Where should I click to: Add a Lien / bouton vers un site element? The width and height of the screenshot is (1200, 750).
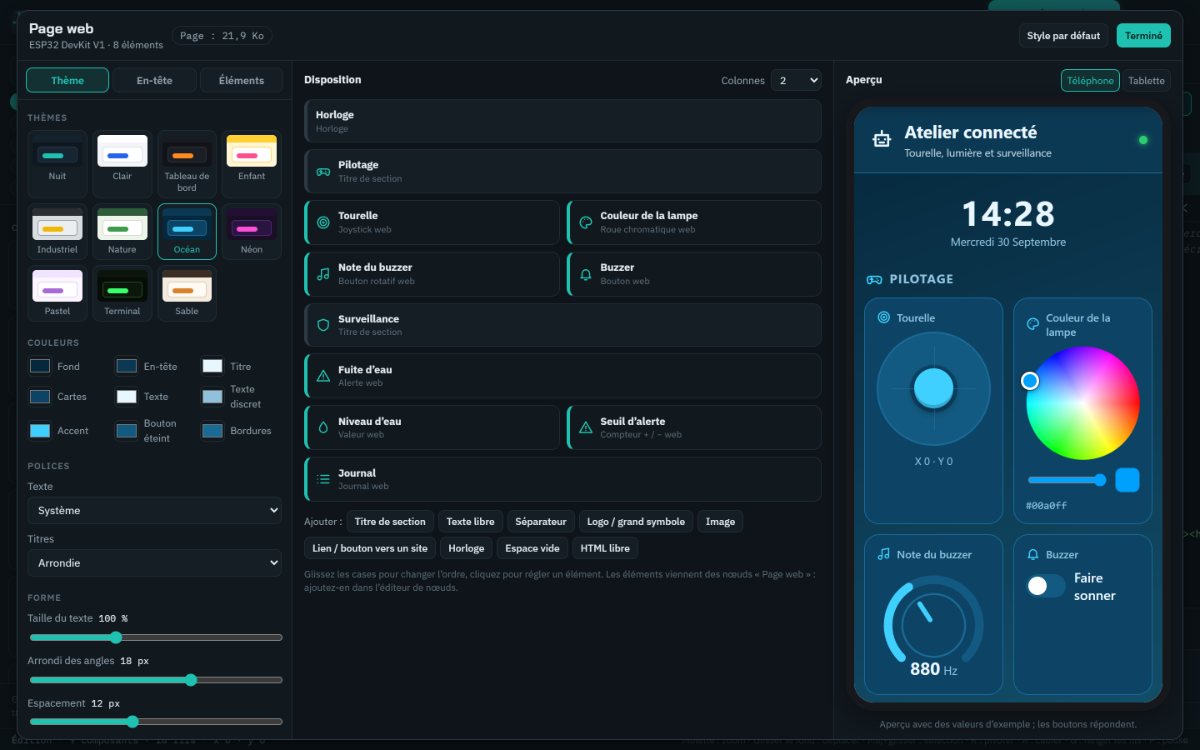(x=370, y=548)
